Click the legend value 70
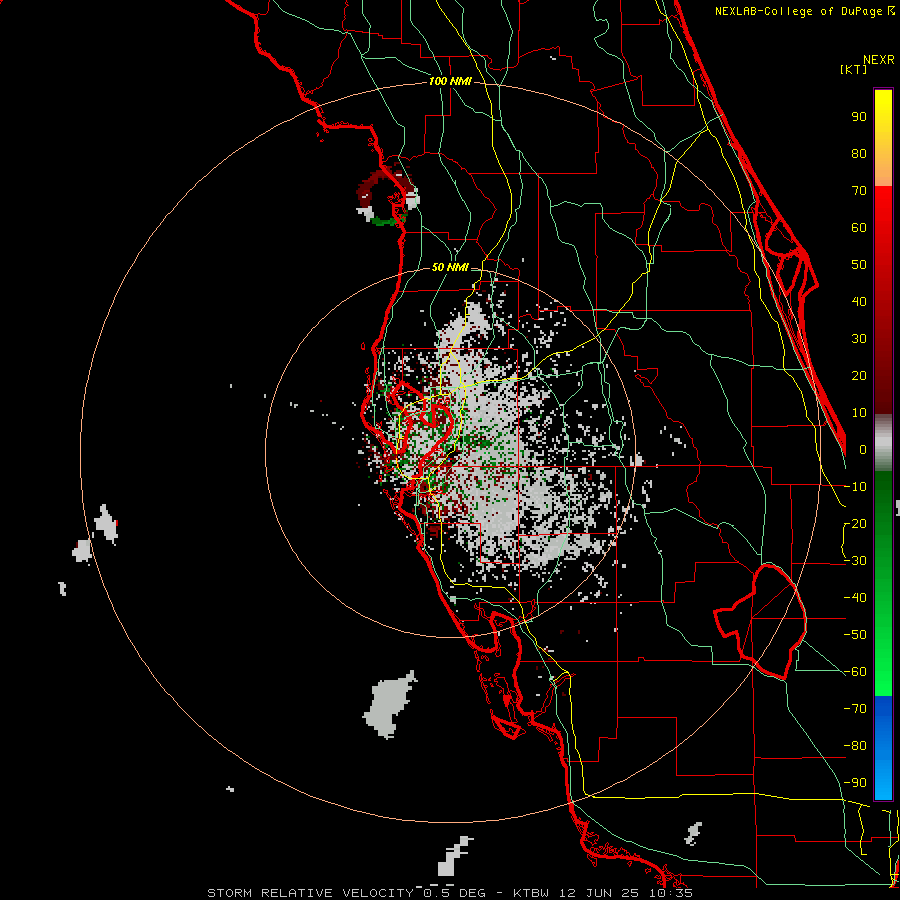 pos(859,191)
